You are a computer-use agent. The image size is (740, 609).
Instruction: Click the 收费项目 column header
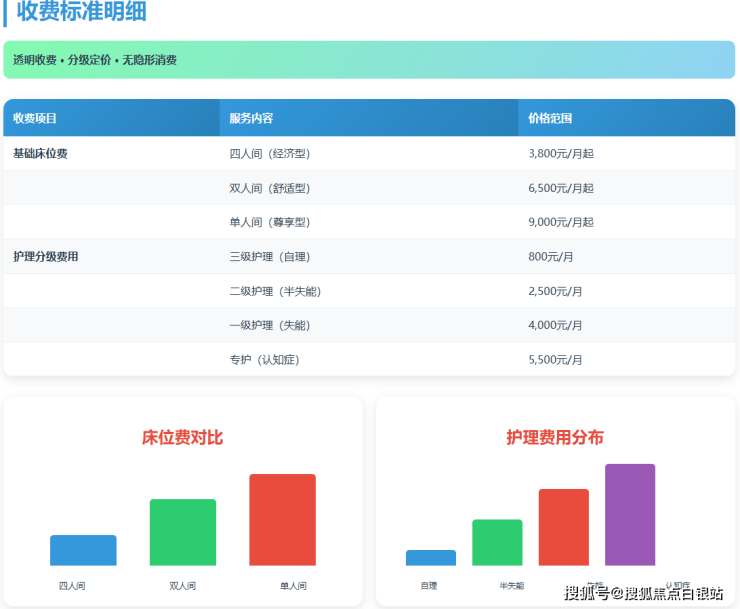pos(35,118)
